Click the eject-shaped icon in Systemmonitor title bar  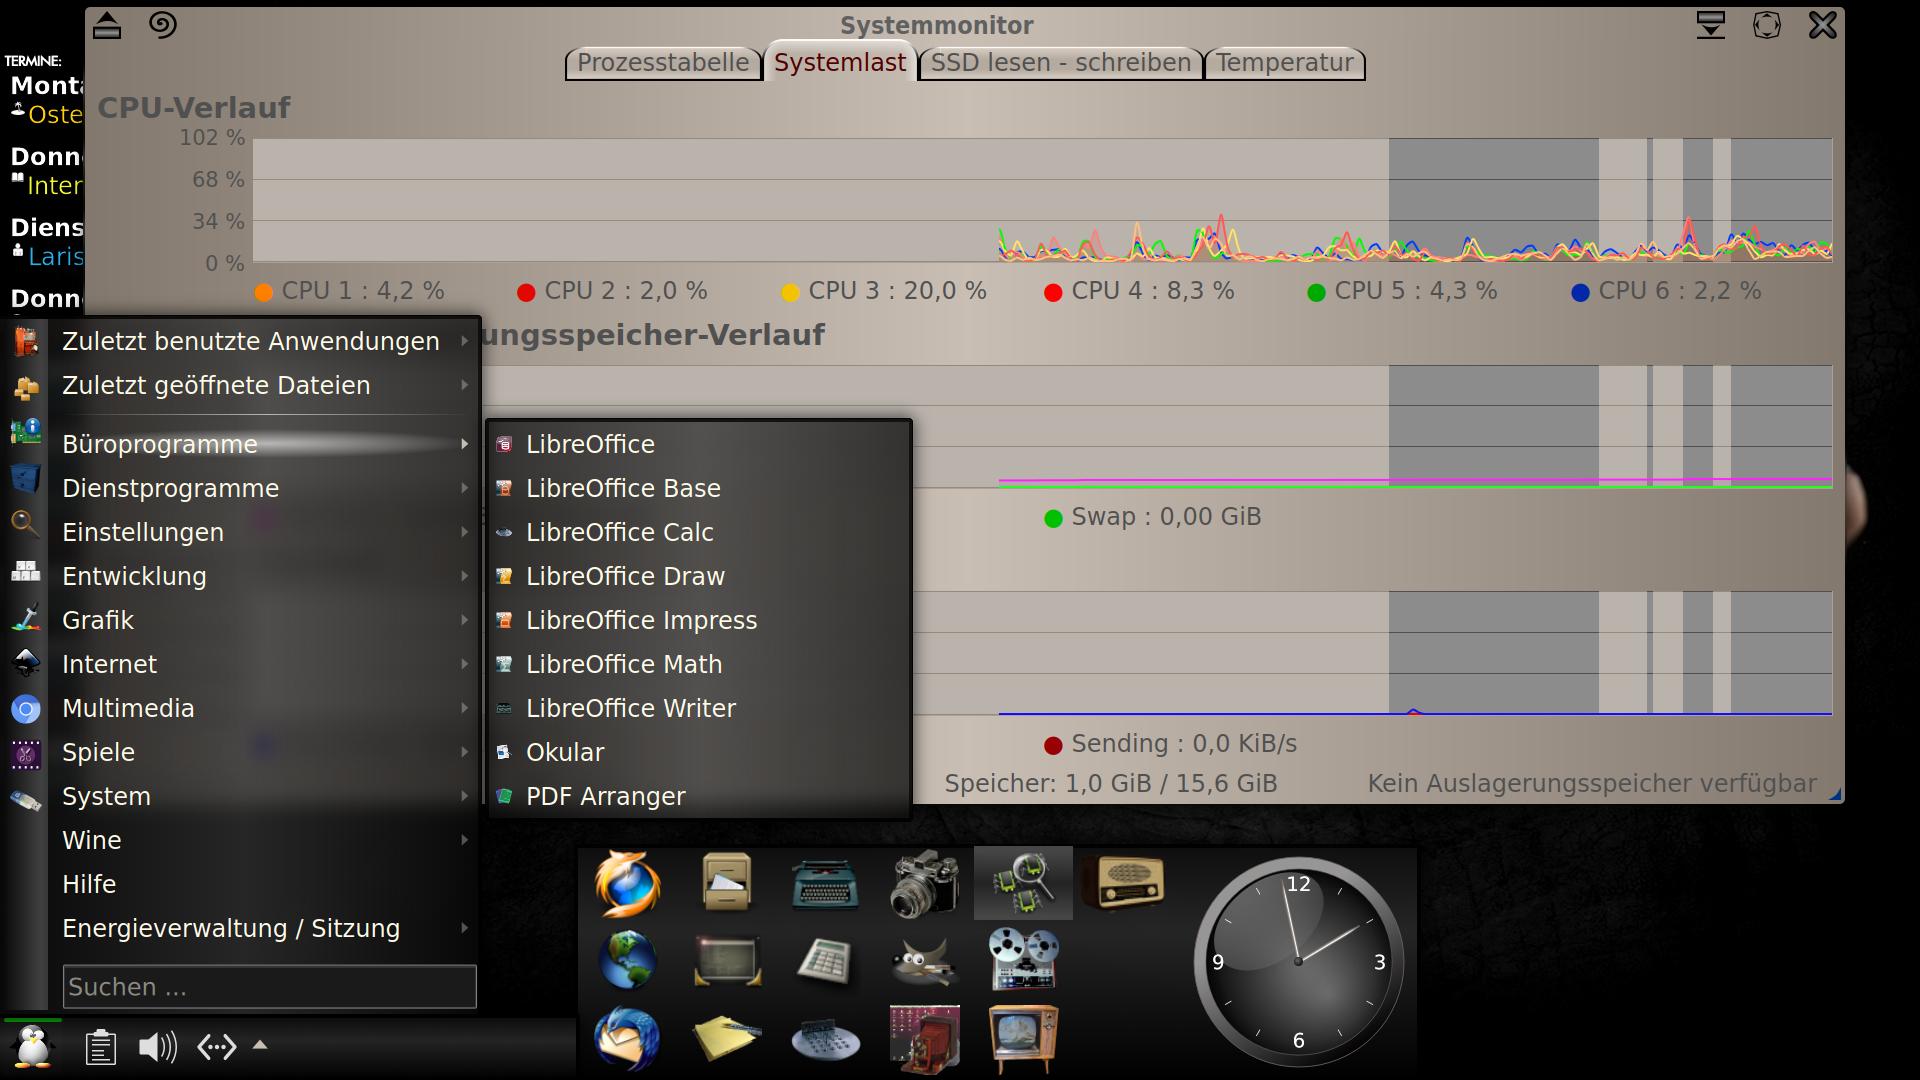pos(107,25)
